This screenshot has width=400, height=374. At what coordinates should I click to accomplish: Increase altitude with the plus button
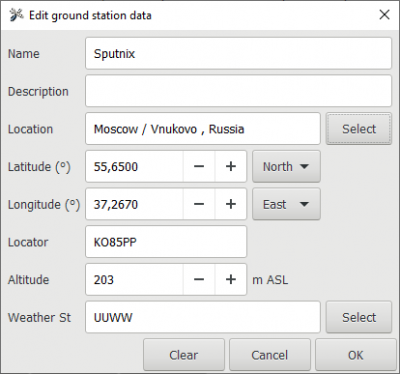231,279
